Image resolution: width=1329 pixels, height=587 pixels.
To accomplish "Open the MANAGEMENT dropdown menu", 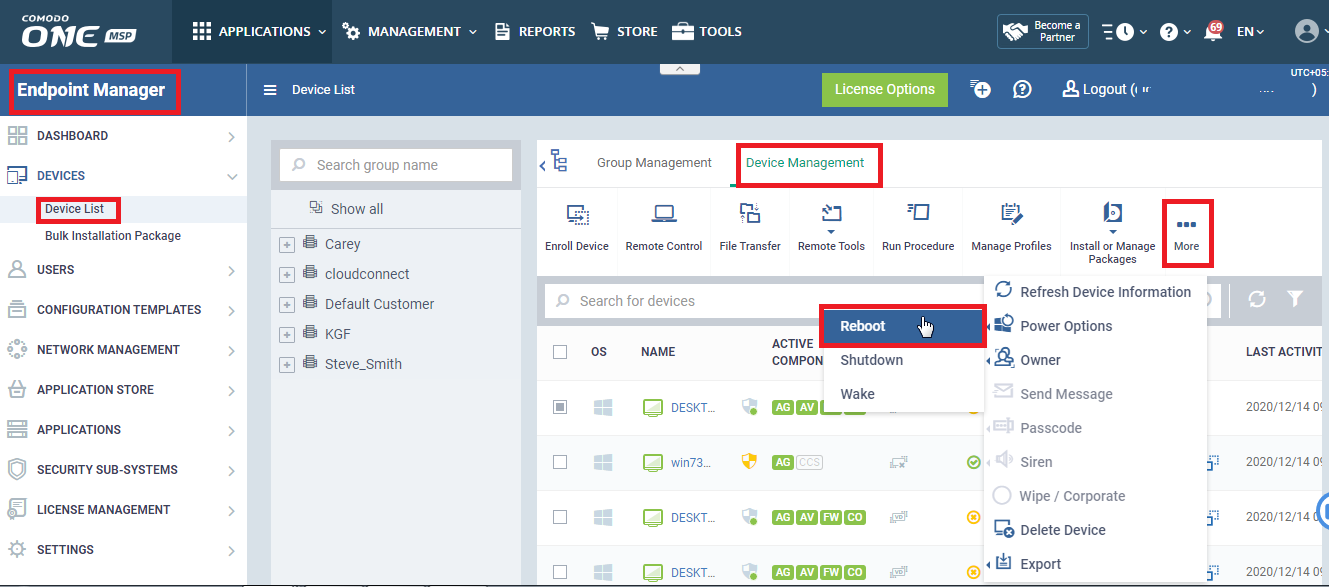I will pos(410,31).
